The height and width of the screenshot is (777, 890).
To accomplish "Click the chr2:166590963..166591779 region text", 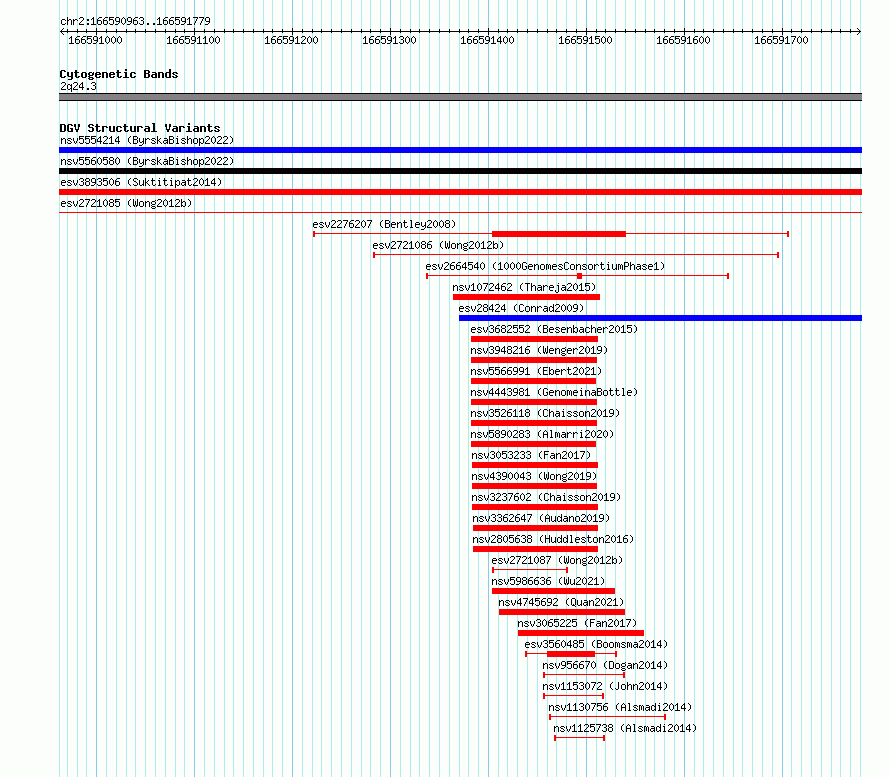I will 135,21.
